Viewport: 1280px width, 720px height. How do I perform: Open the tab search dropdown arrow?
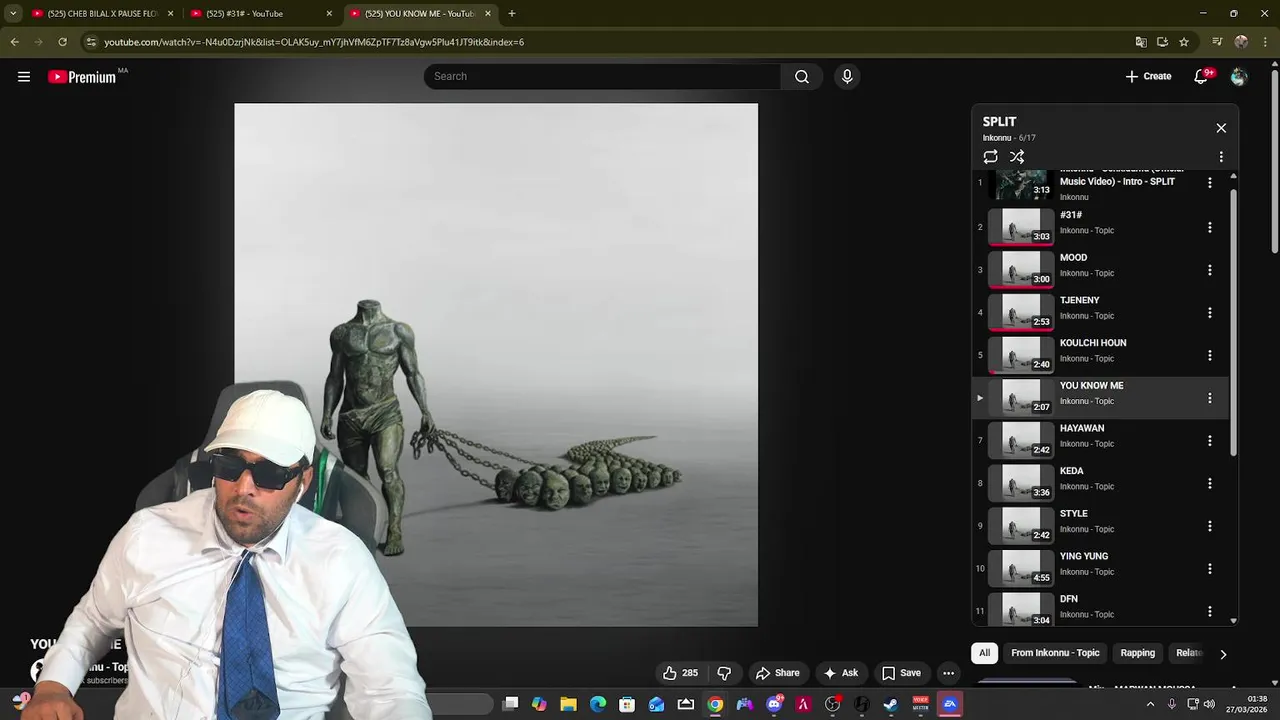13,14
